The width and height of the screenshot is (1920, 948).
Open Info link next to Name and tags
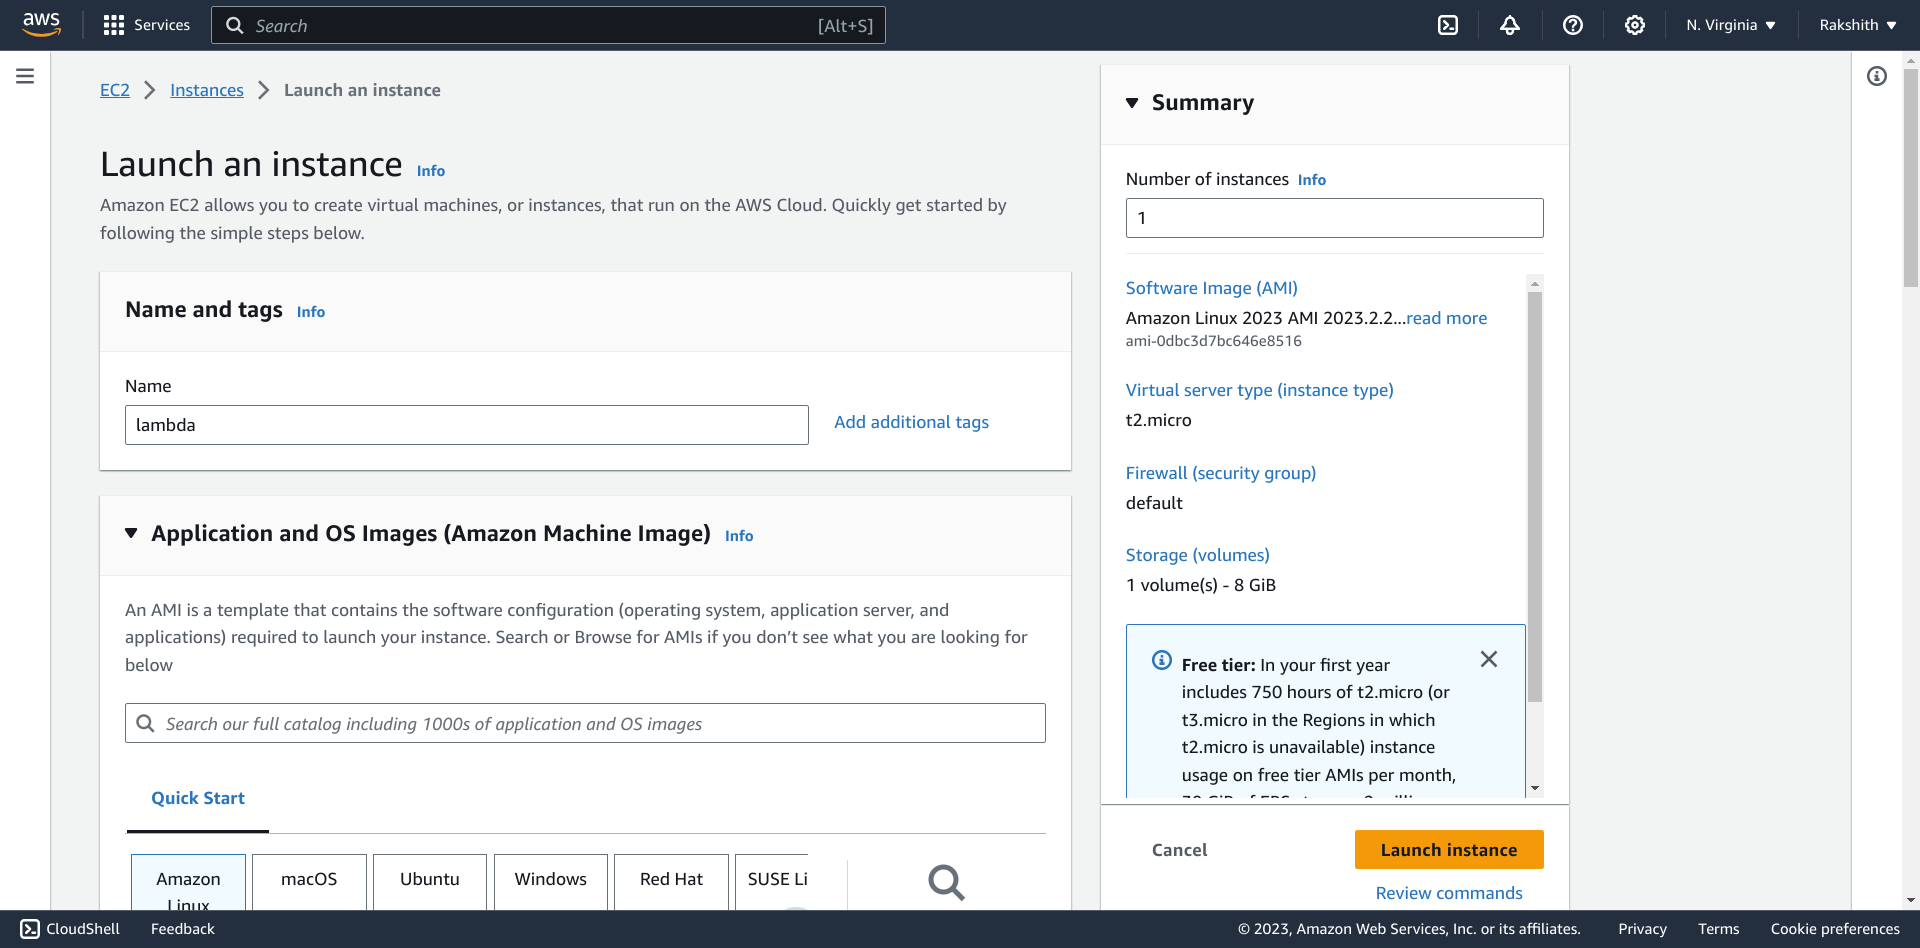pos(311,312)
